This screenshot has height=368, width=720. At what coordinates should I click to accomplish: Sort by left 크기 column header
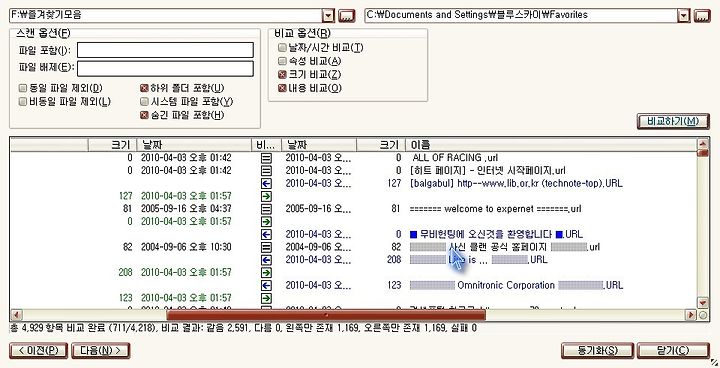[112, 145]
